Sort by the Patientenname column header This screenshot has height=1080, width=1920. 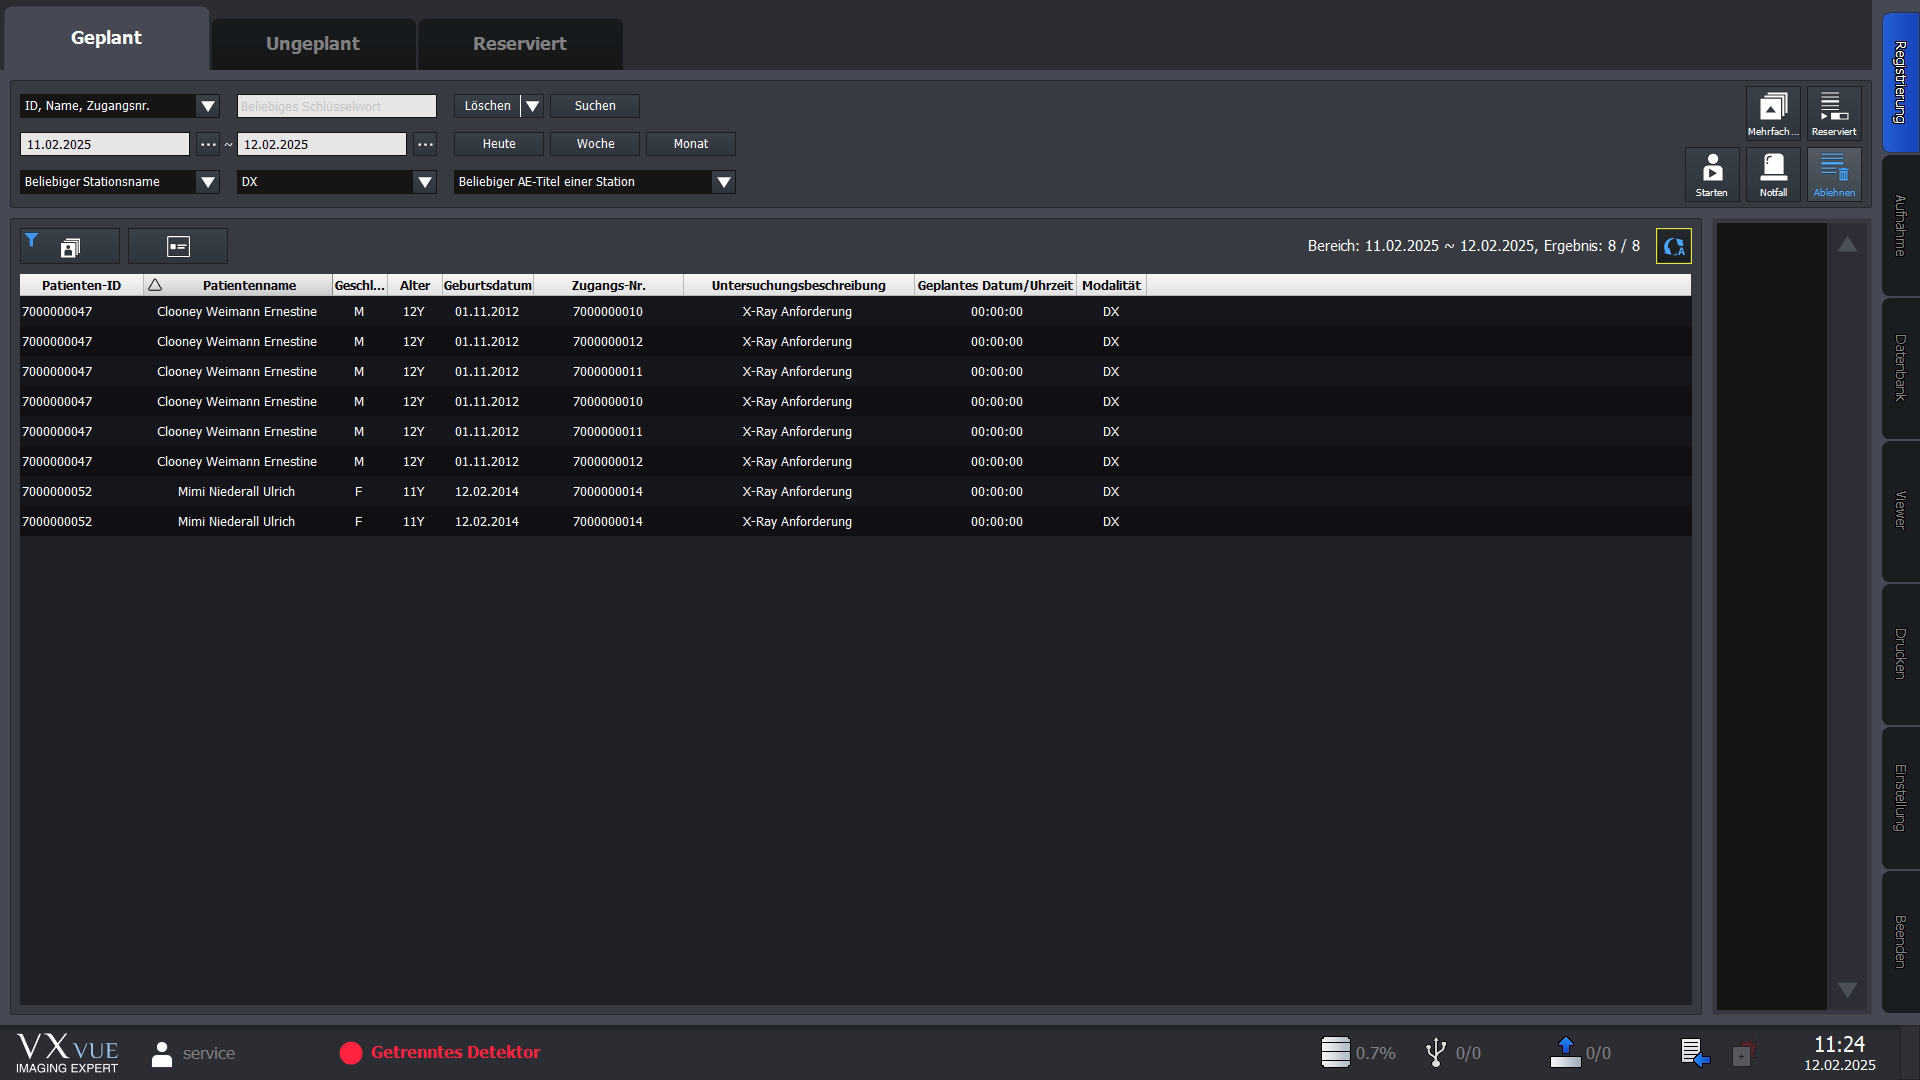point(249,286)
